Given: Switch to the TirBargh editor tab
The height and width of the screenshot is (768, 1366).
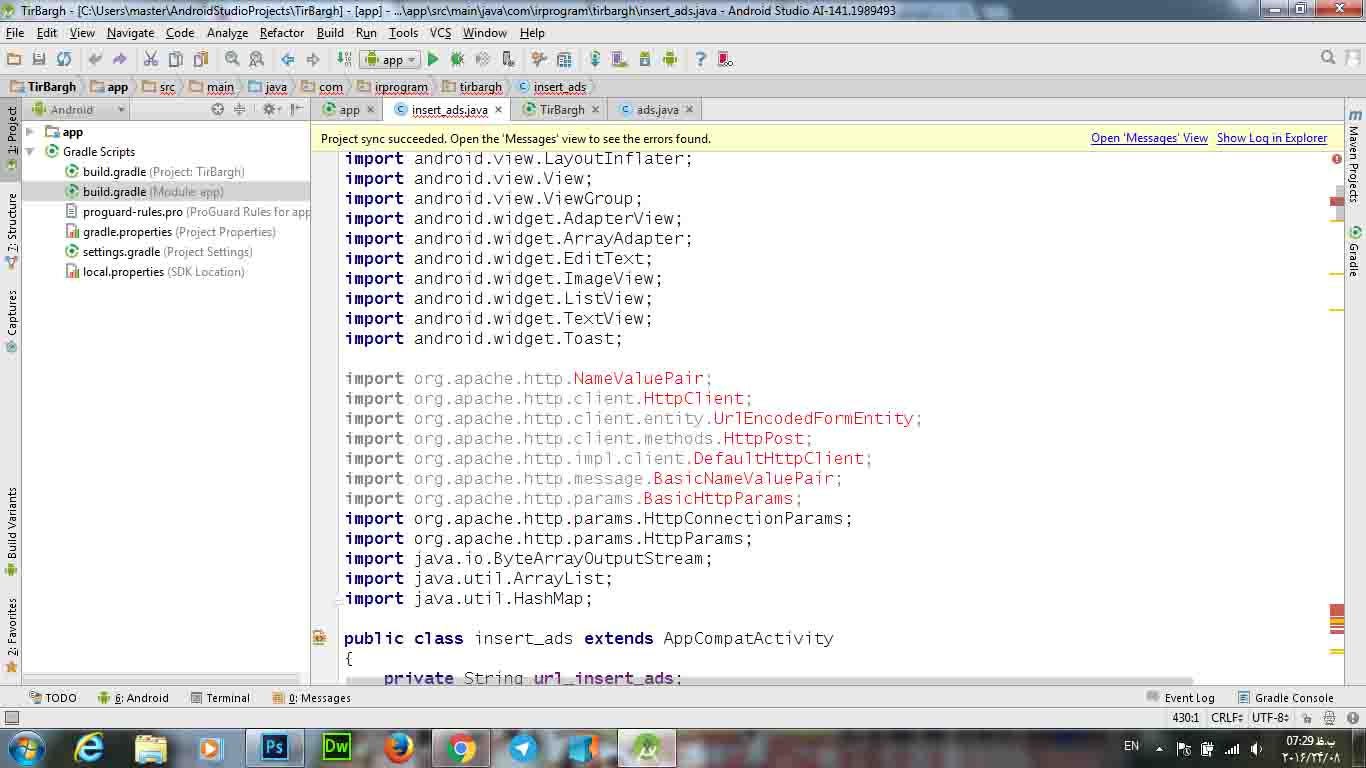Looking at the screenshot, I should 561,110.
